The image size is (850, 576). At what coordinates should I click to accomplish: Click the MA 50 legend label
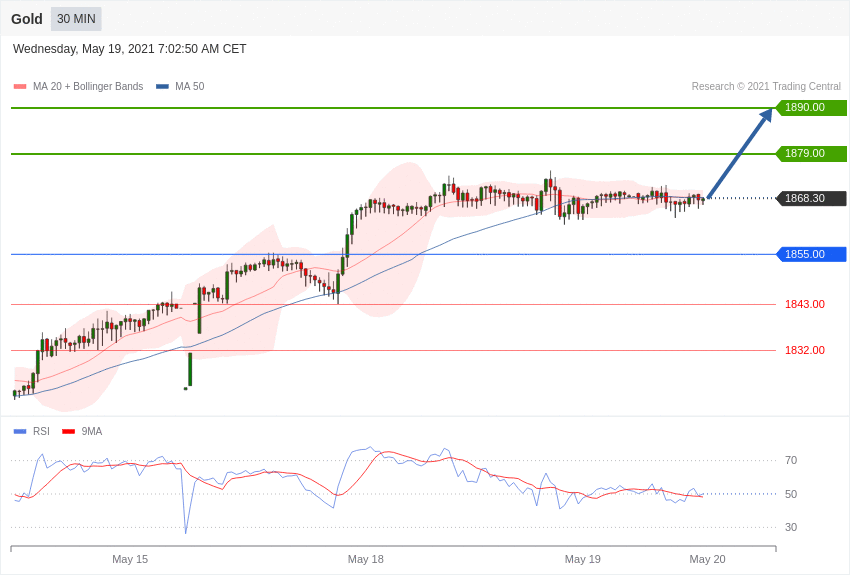(190, 86)
